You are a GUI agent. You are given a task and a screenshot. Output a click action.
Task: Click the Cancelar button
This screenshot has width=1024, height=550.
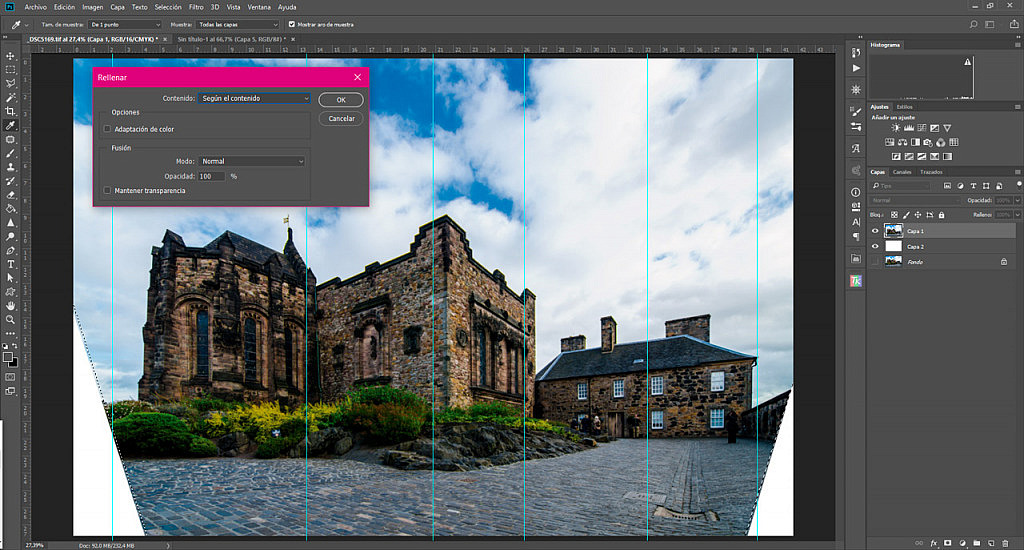click(x=341, y=119)
